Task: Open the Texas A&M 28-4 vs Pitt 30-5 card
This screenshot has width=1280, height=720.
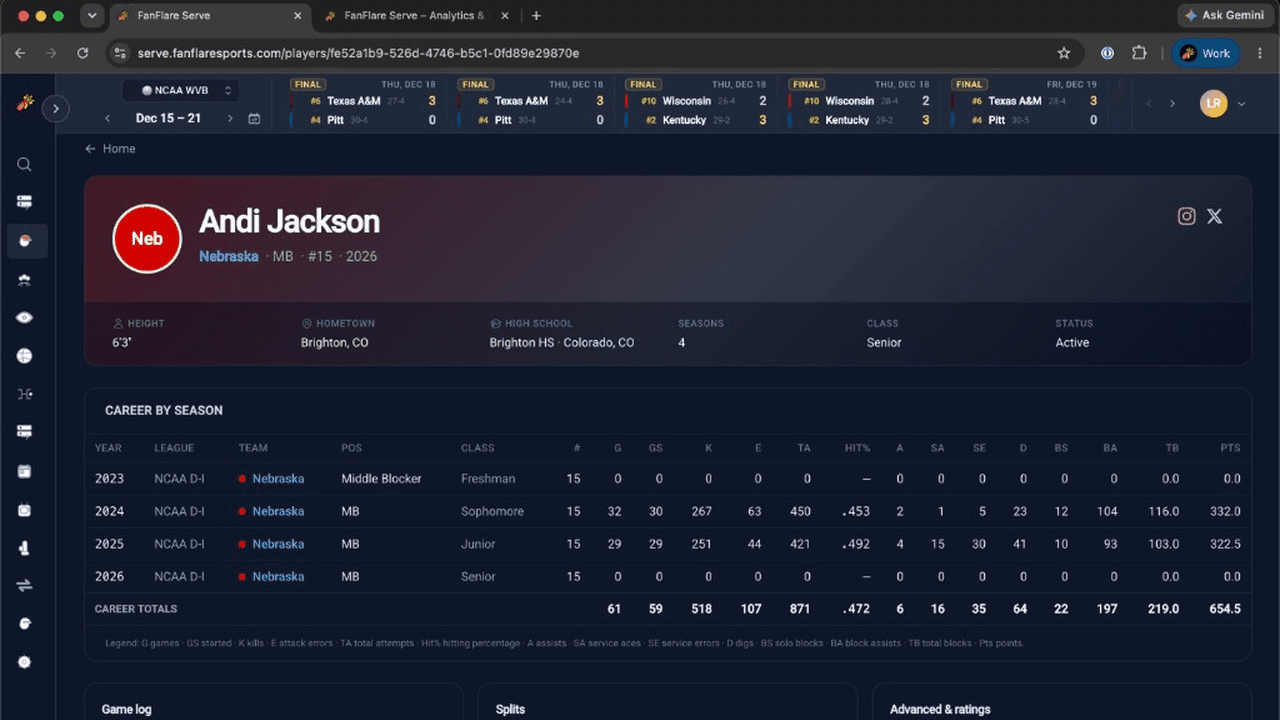Action: pos(1025,104)
